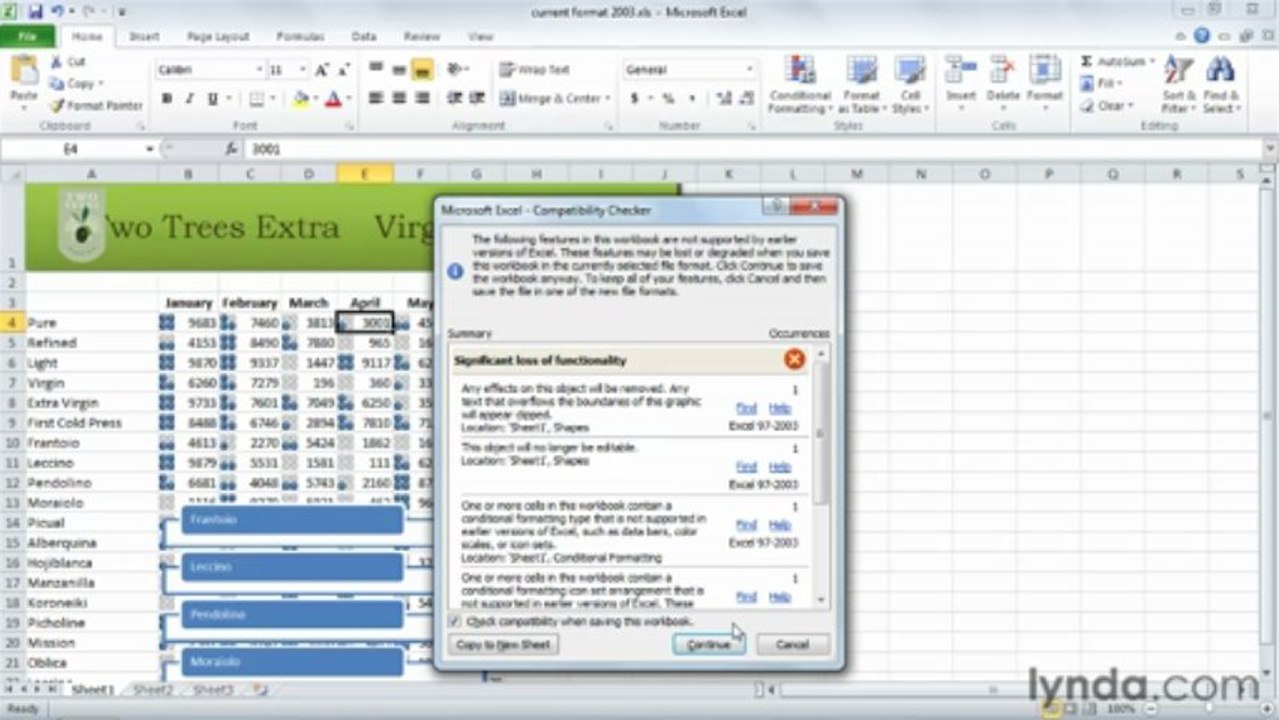
Task: Apply the red Font Color
Action: (x=332, y=99)
